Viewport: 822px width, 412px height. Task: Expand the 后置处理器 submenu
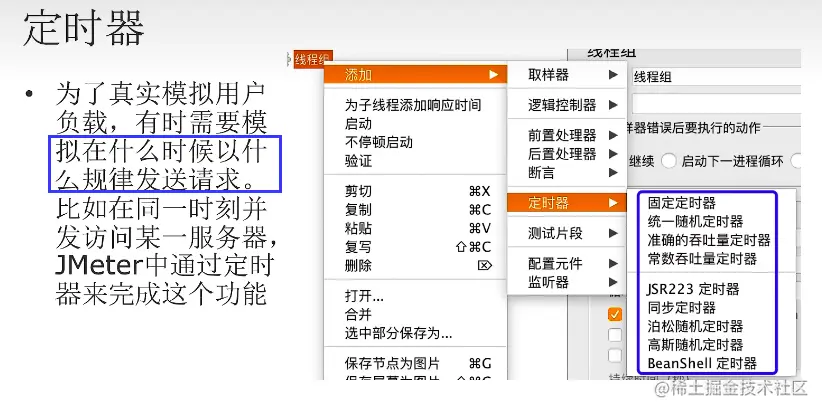point(567,154)
